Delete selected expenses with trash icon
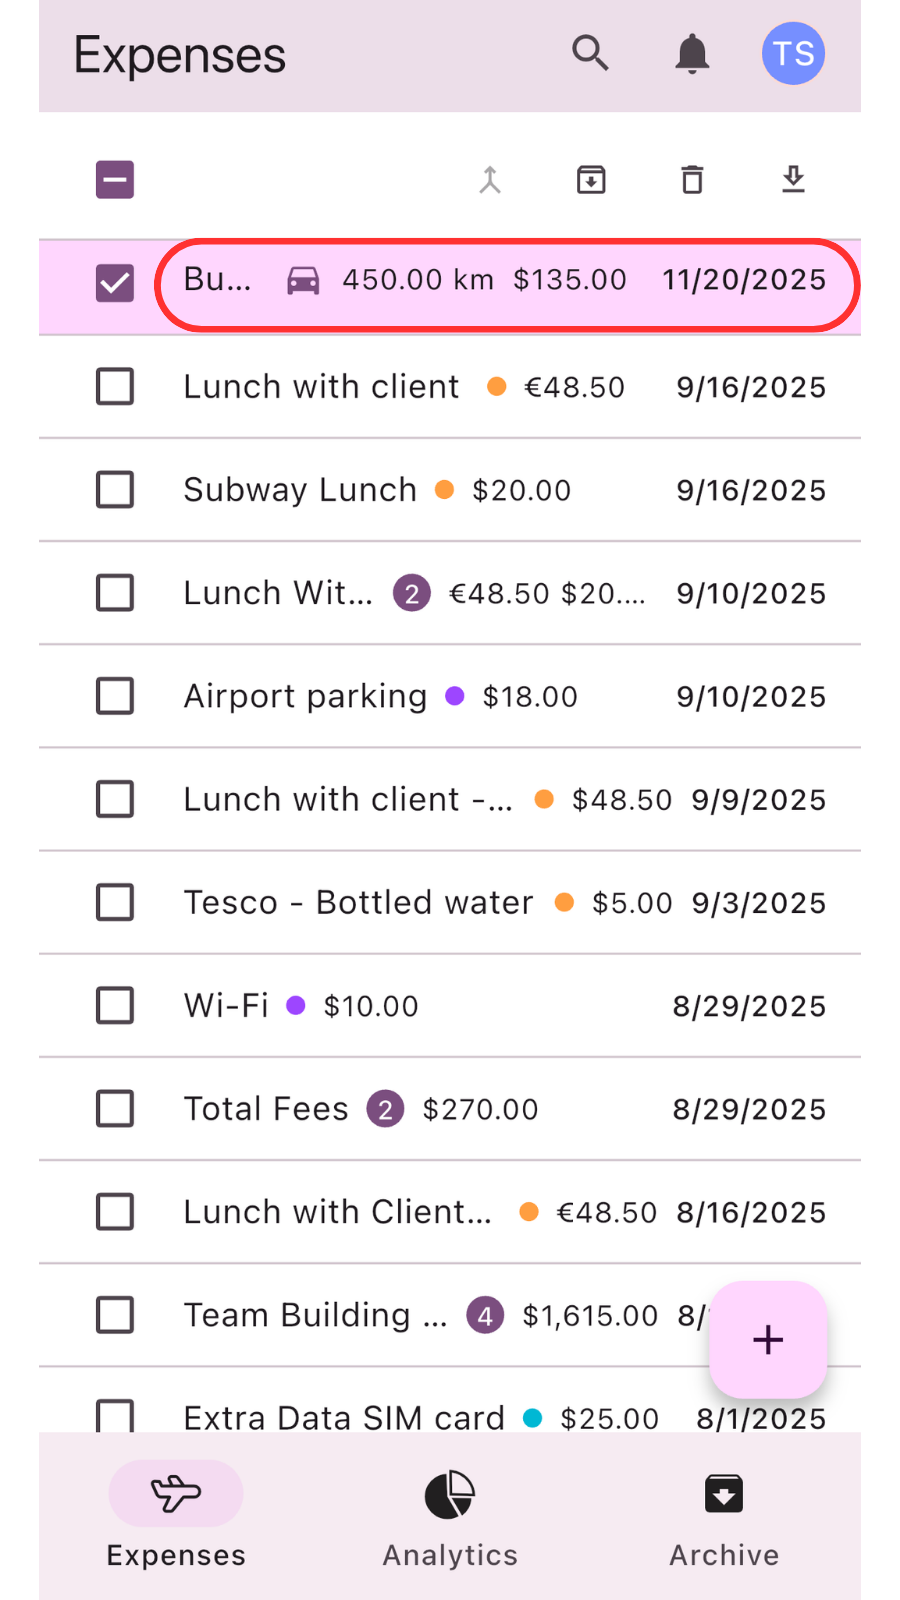 692,180
